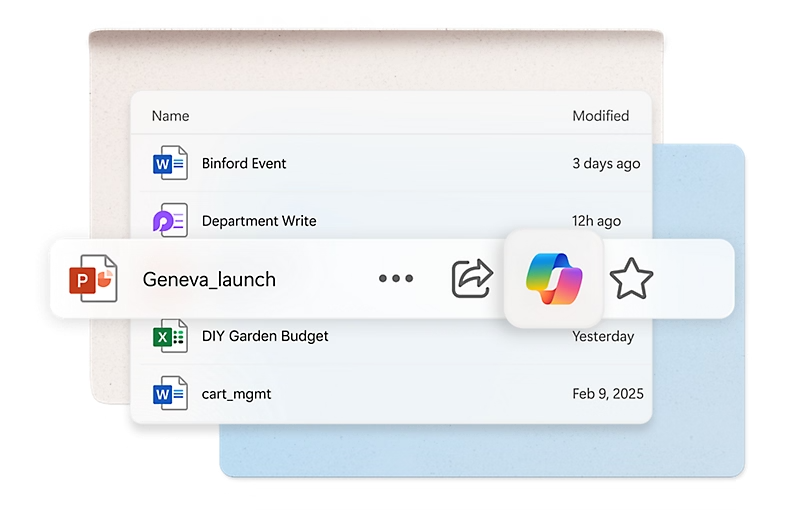This screenshot has height=513, width=800.
Task: Open the DIY Garden Budget spreadsheet
Action: (265, 336)
